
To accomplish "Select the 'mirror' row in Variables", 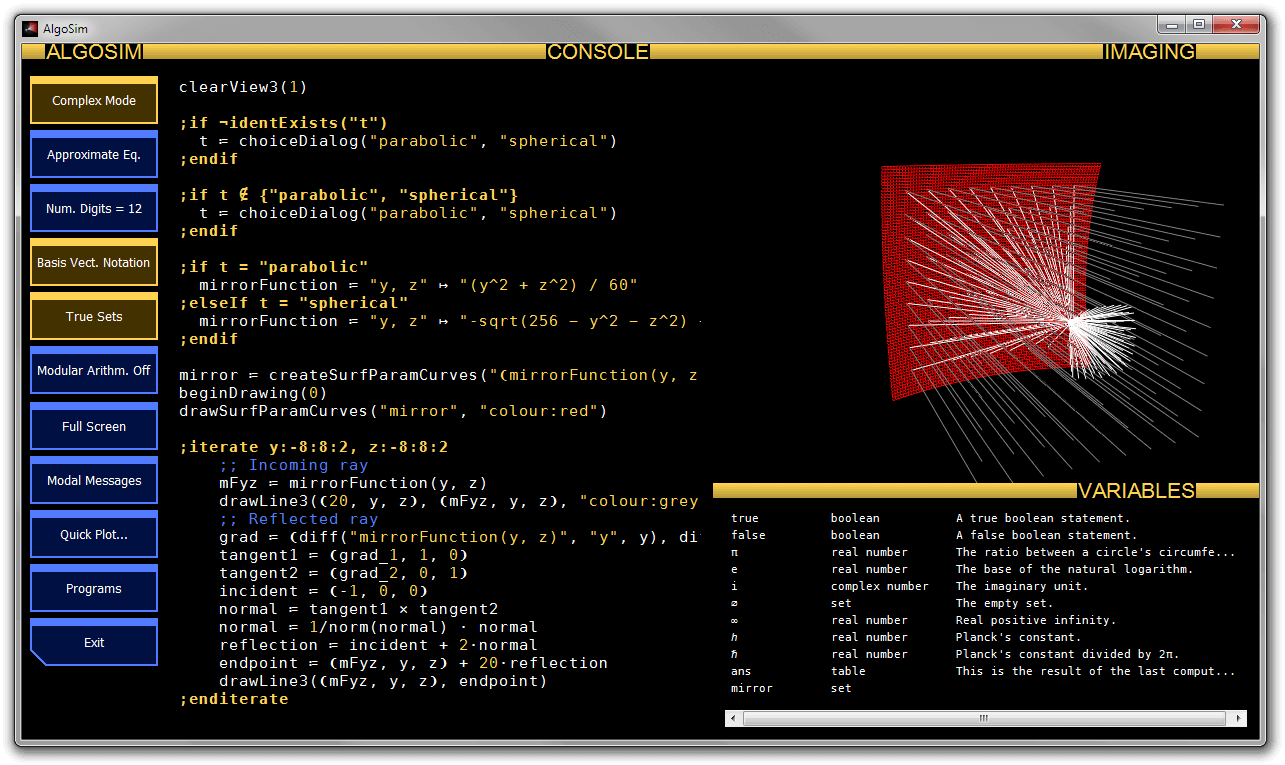I will tap(752, 688).
